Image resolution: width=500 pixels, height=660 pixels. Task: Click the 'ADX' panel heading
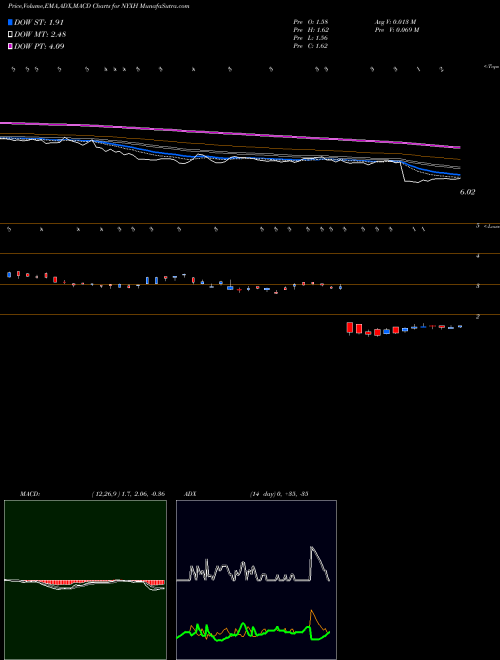190,494
